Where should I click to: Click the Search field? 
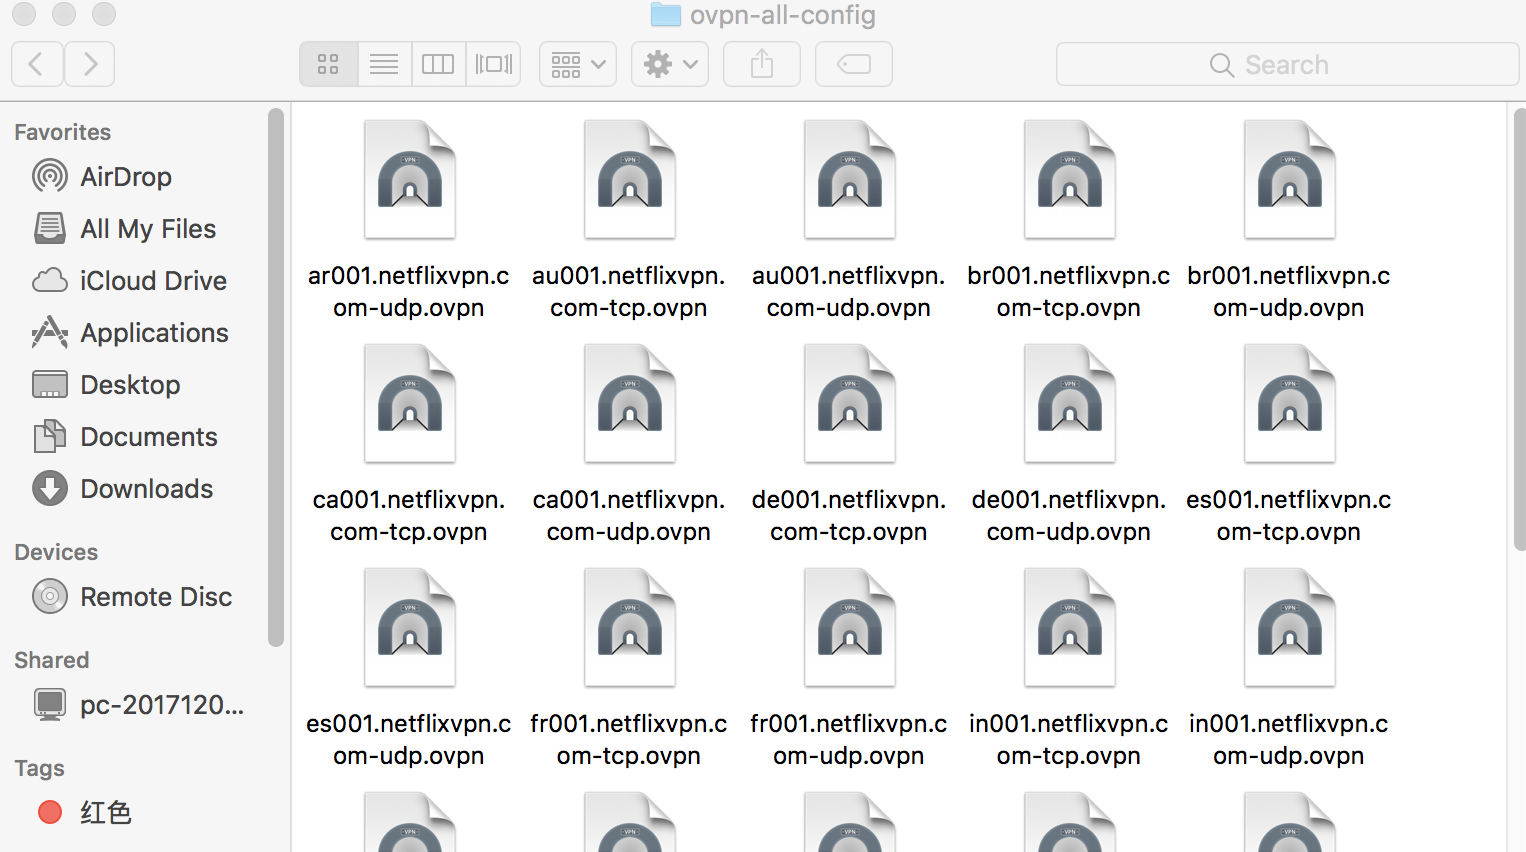tap(1287, 65)
